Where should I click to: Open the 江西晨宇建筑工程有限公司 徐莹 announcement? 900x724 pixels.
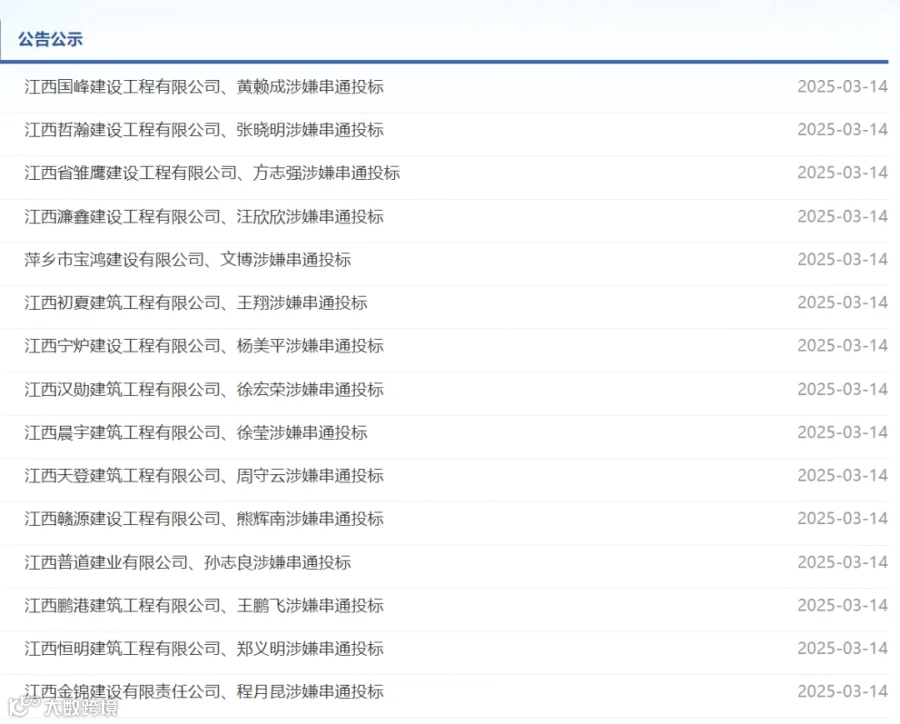[196, 432]
